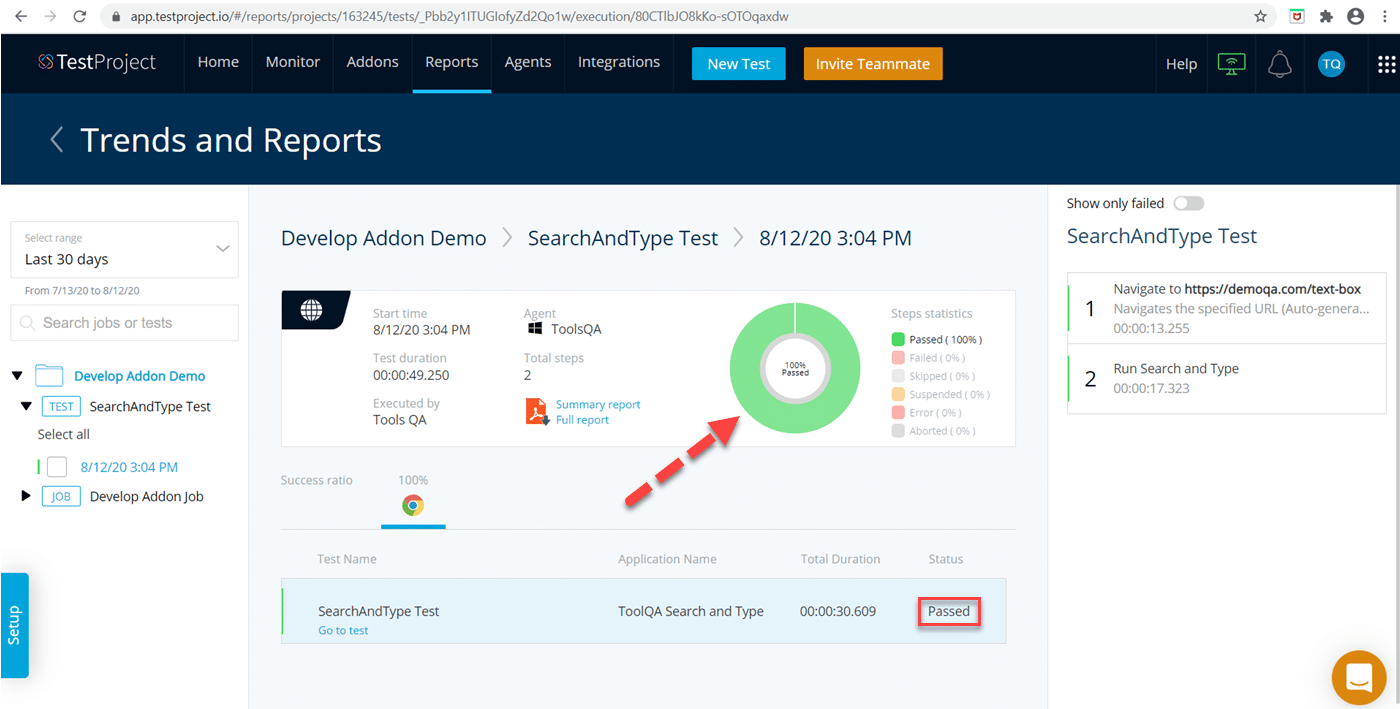1400x709 pixels.
Task: Open the Setup side tab
Action: (x=14, y=625)
